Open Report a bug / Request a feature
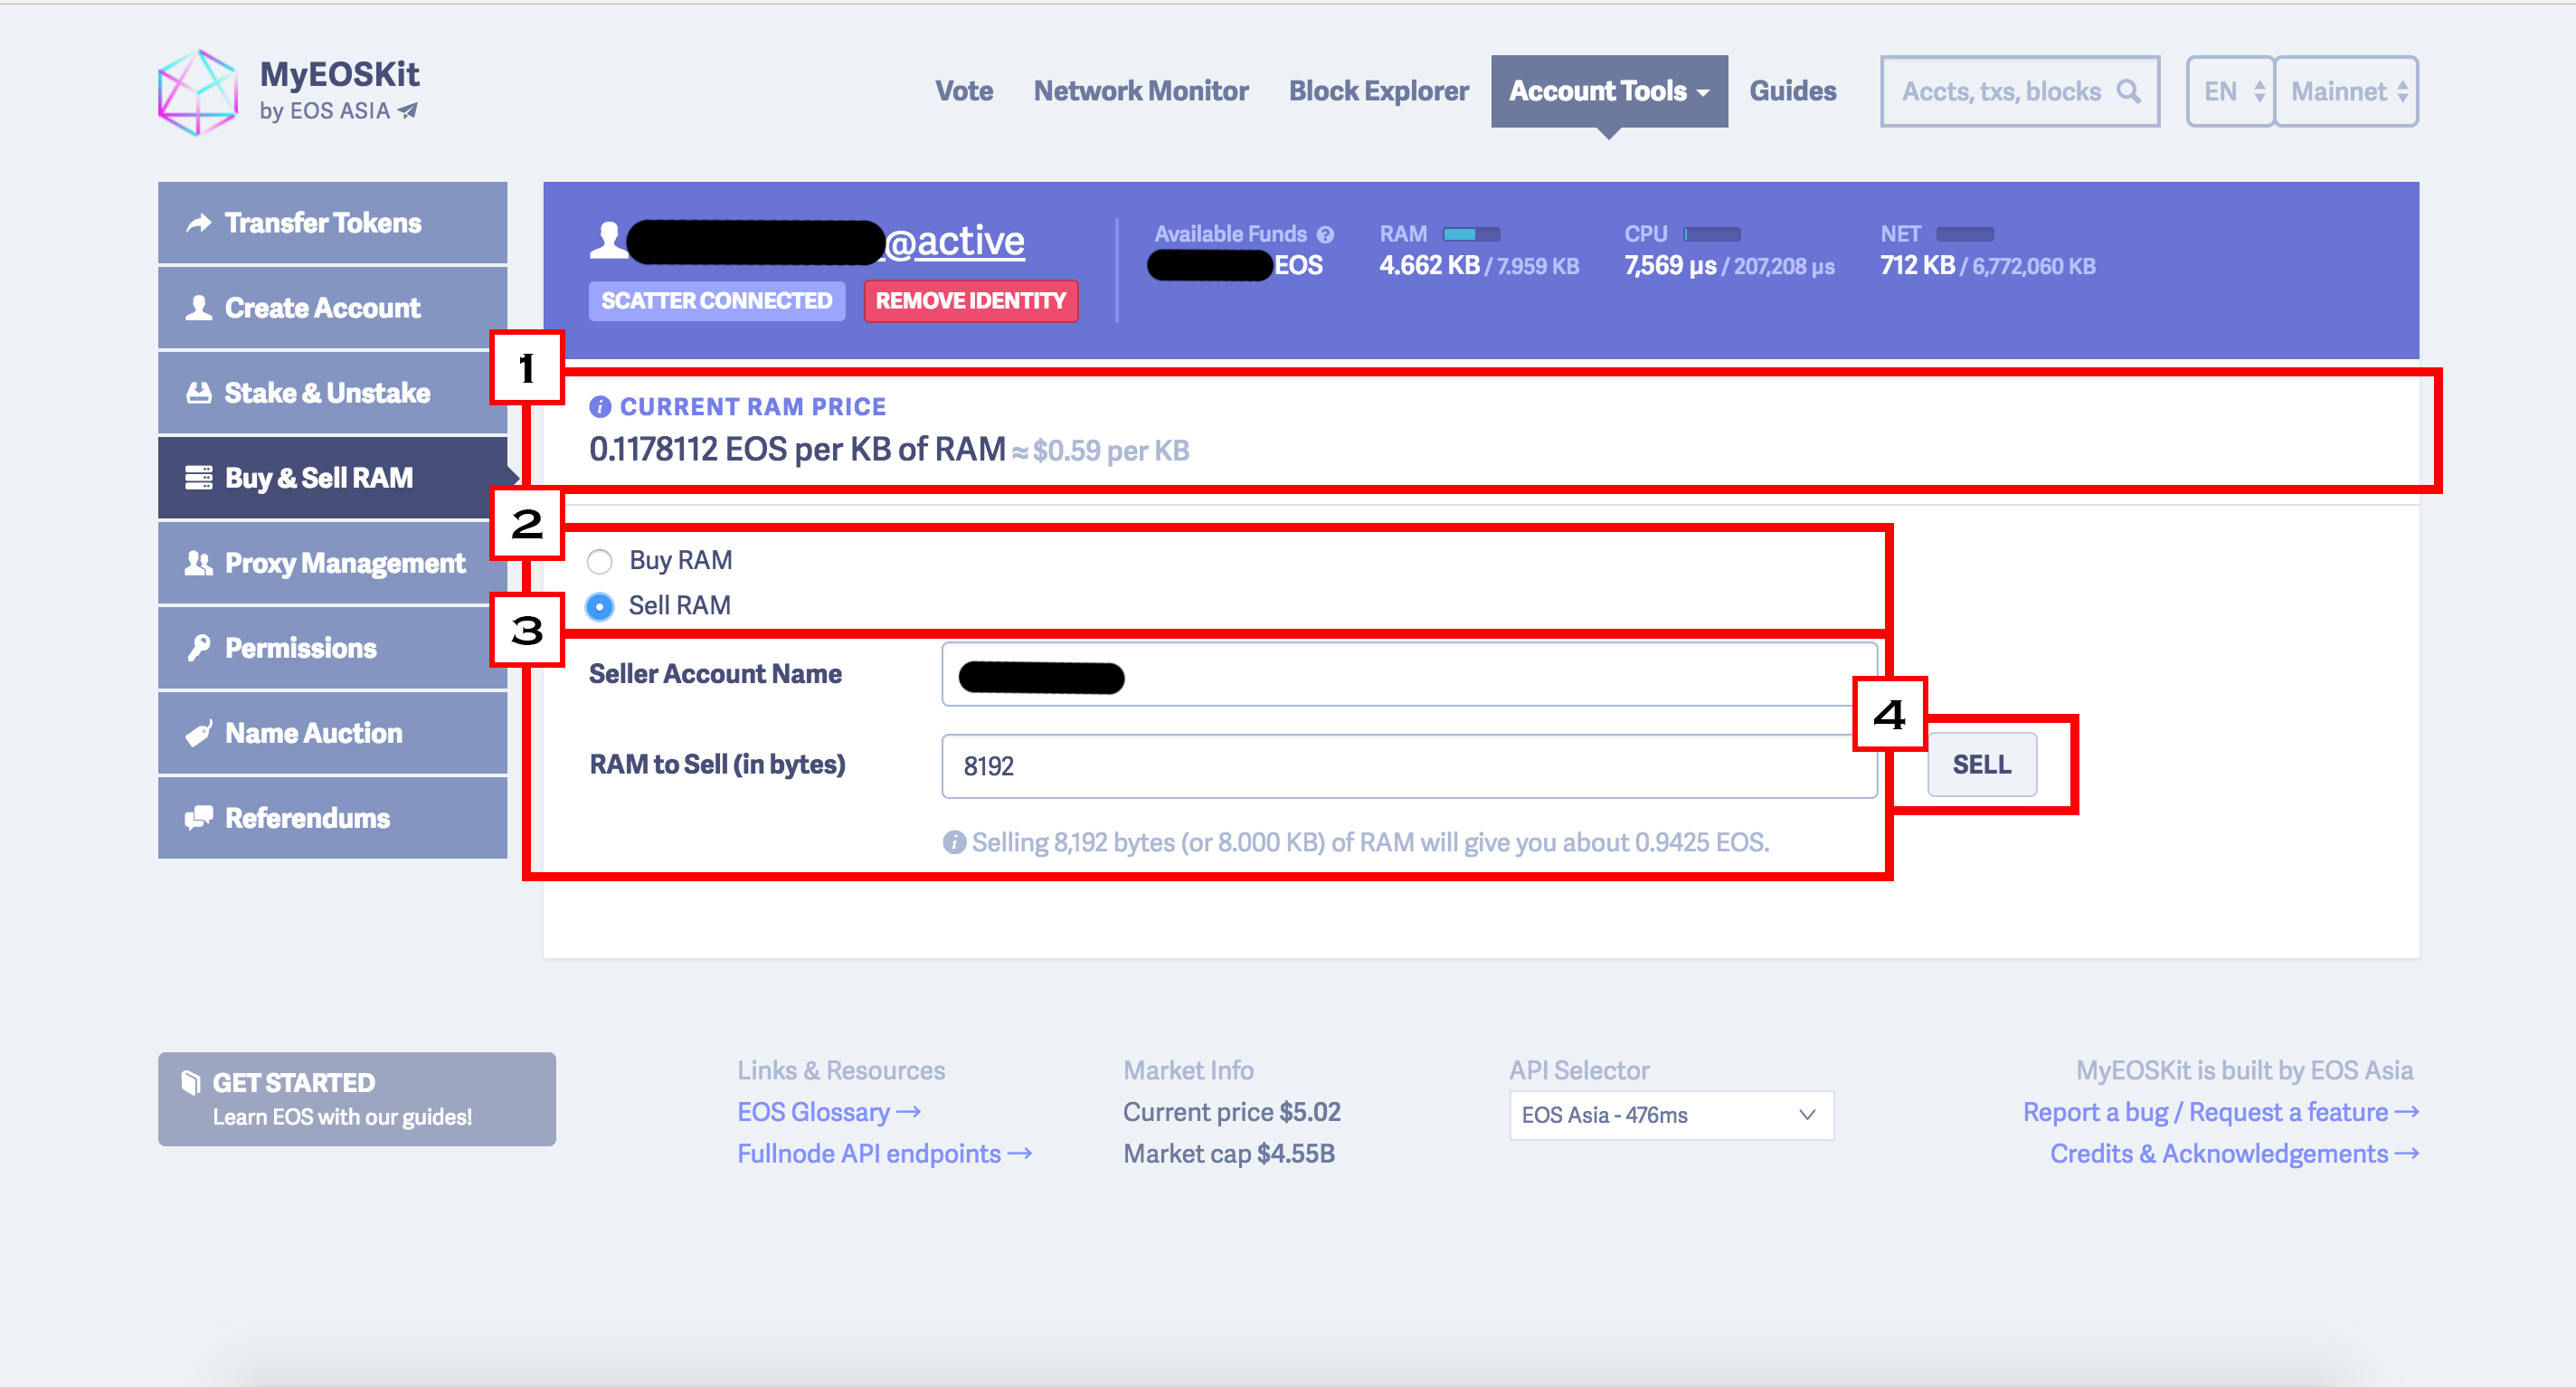The width and height of the screenshot is (2576, 1387). (2220, 1112)
